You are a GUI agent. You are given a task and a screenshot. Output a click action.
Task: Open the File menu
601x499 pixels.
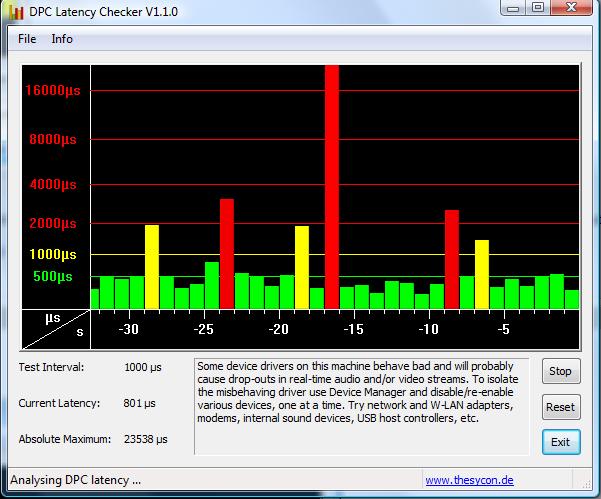coord(27,39)
